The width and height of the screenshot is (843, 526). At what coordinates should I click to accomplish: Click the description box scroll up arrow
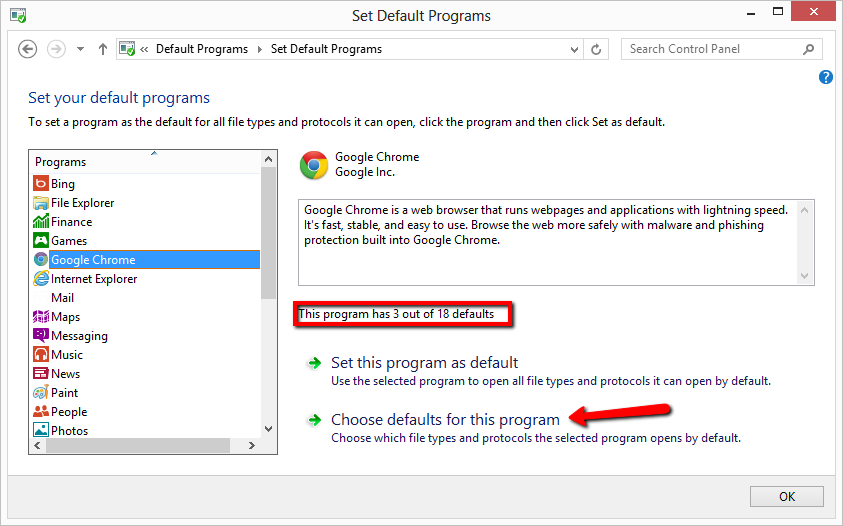tap(804, 210)
